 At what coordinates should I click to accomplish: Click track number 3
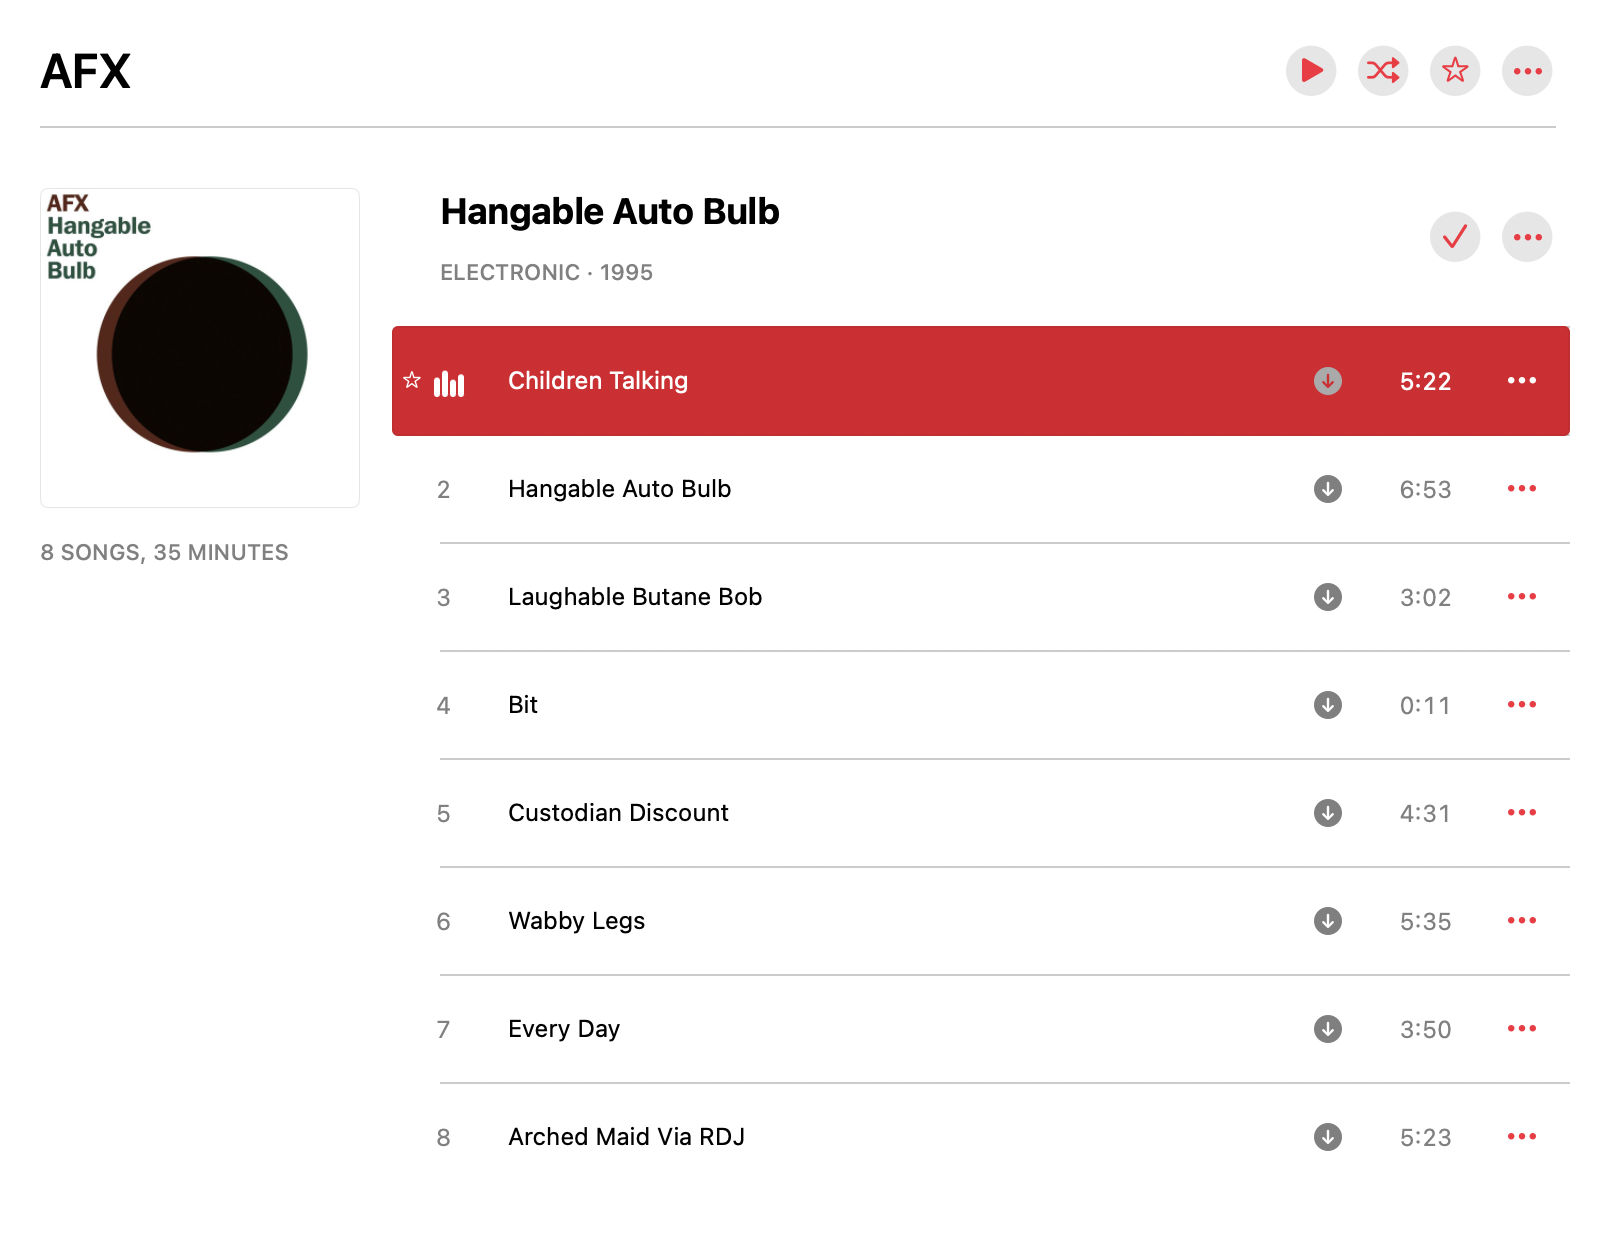[443, 597]
